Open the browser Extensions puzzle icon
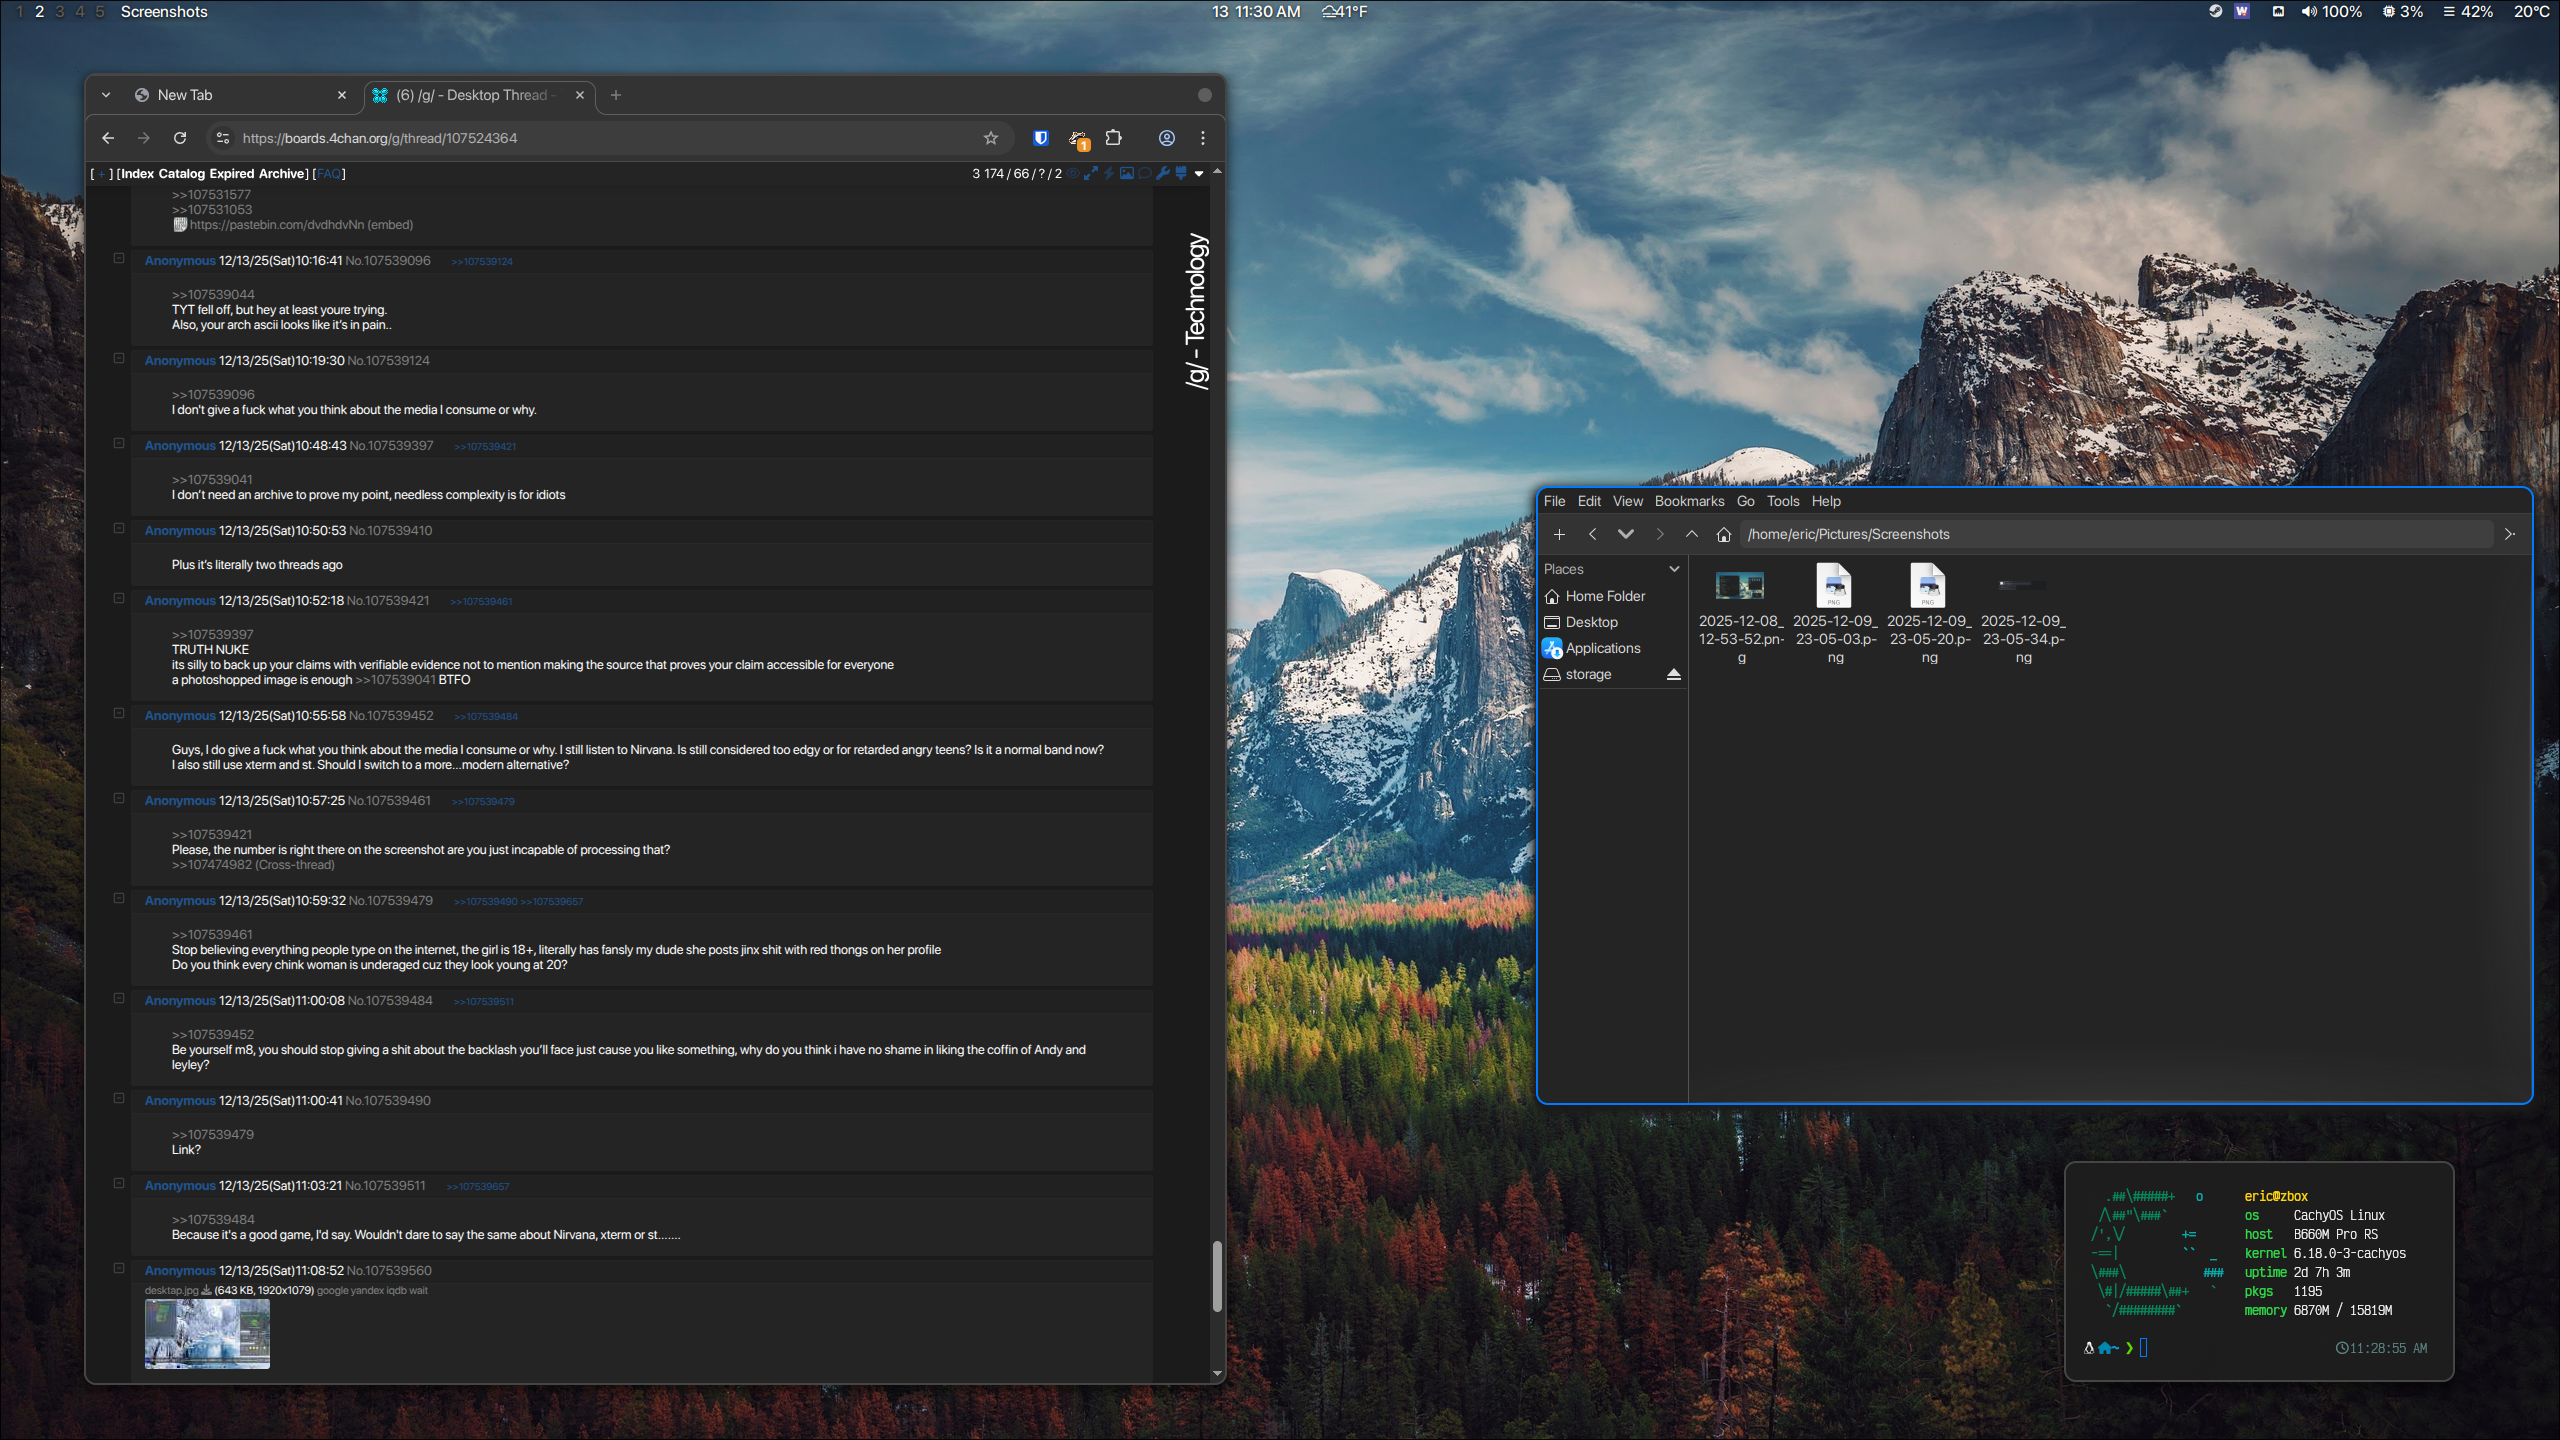Screen dimensions: 2560x1440 click(x=1114, y=138)
